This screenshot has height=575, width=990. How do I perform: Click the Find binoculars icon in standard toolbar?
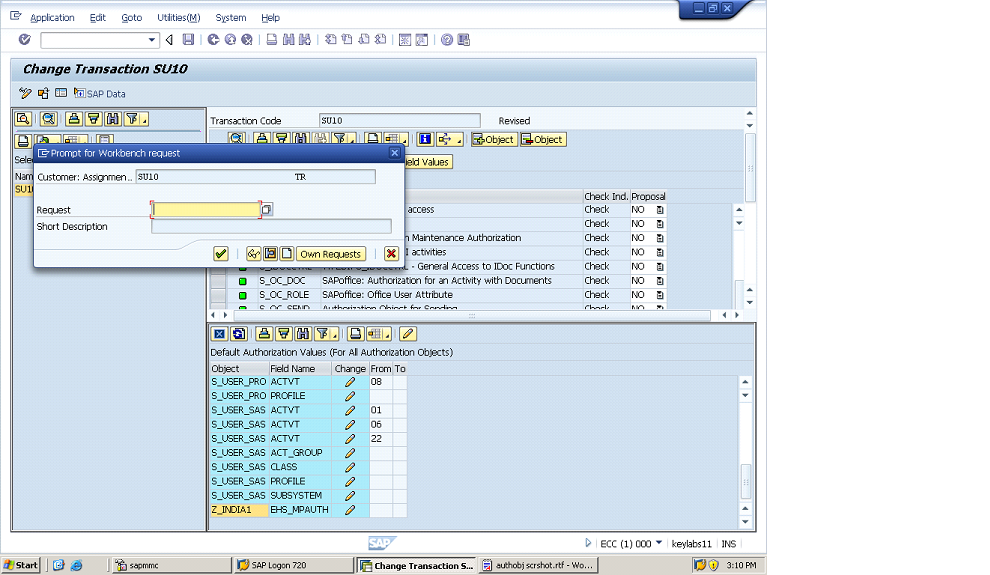(289, 40)
